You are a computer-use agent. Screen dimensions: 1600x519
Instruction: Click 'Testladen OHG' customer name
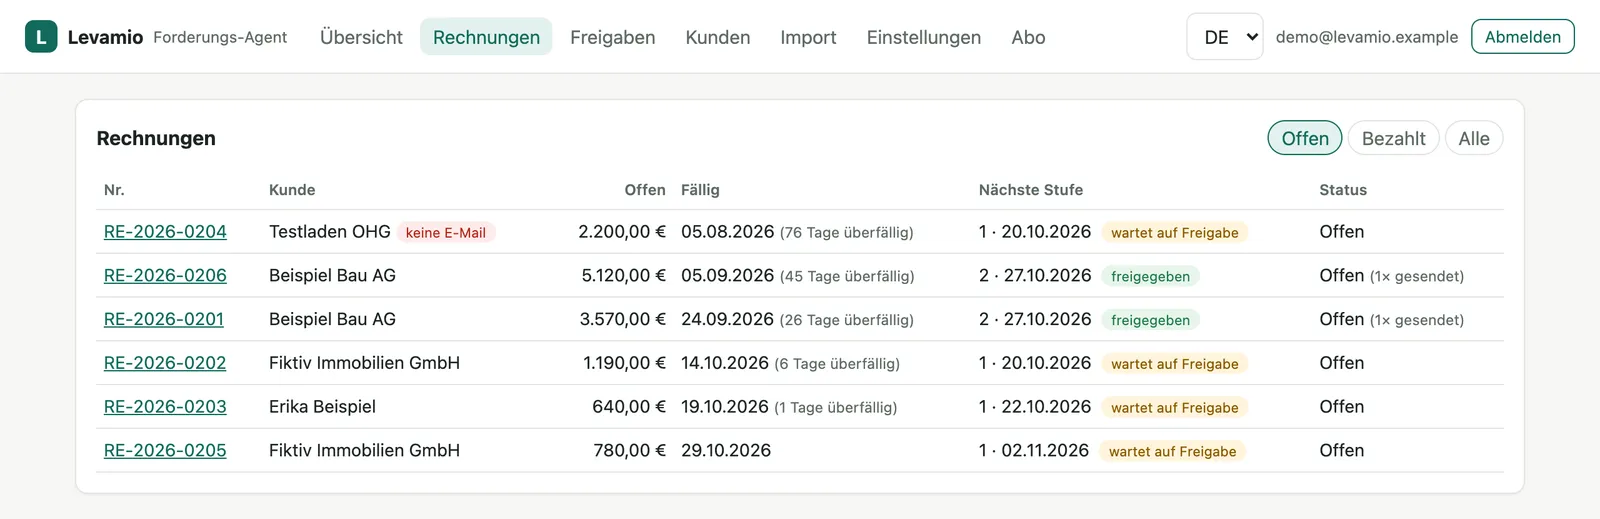point(330,232)
